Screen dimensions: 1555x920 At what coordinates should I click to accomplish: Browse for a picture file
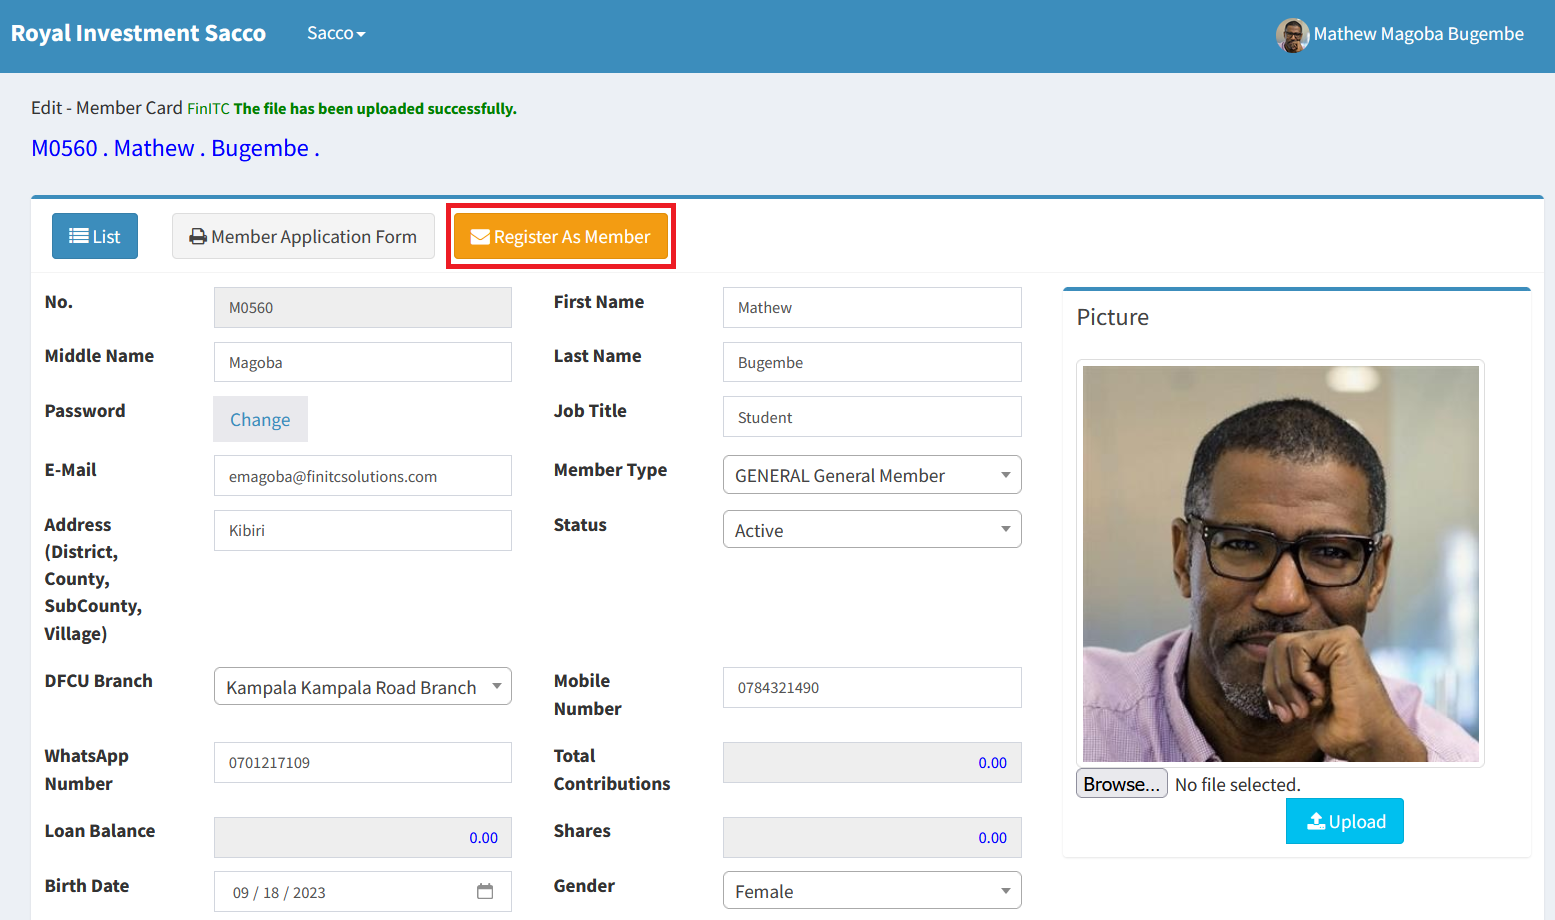(x=1121, y=784)
